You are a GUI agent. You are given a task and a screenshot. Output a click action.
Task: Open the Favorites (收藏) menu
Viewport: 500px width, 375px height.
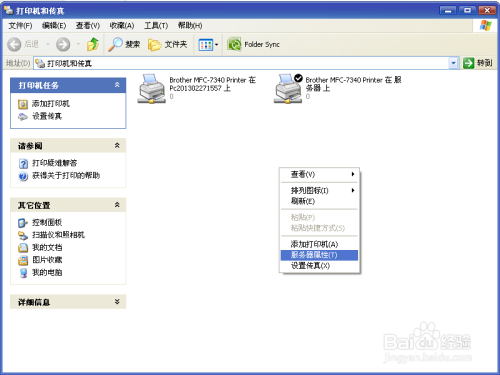click(x=122, y=26)
